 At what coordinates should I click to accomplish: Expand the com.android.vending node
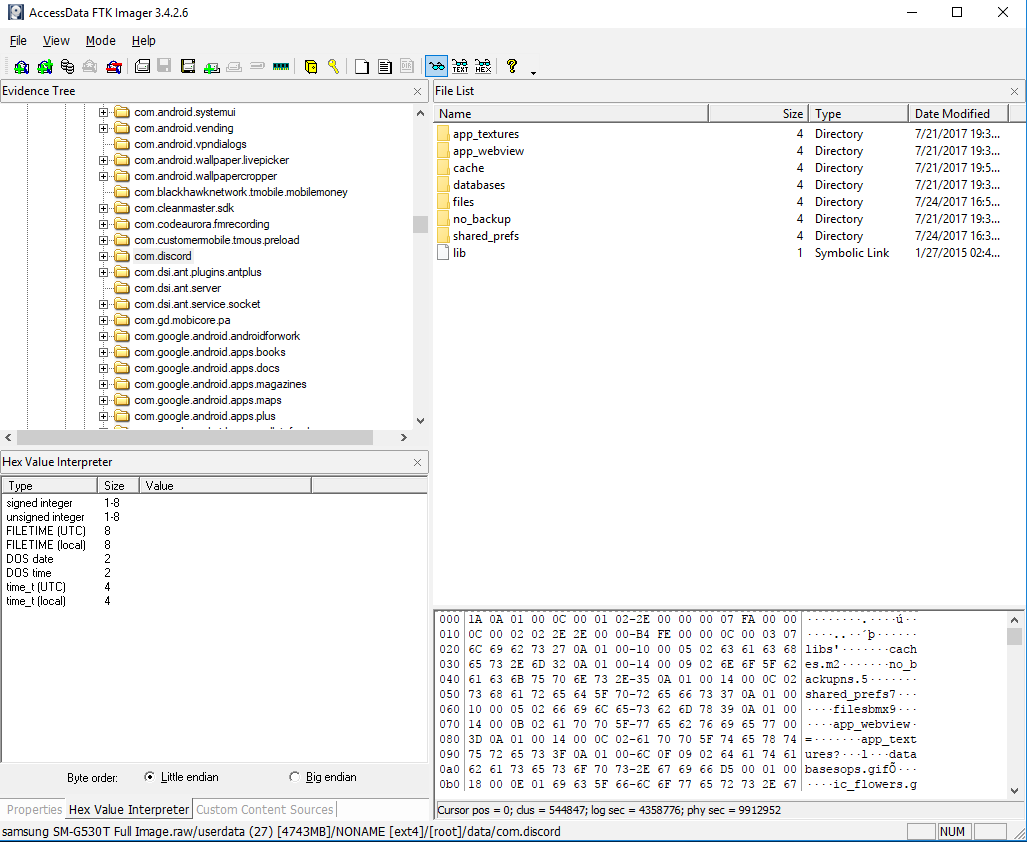[103, 128]
